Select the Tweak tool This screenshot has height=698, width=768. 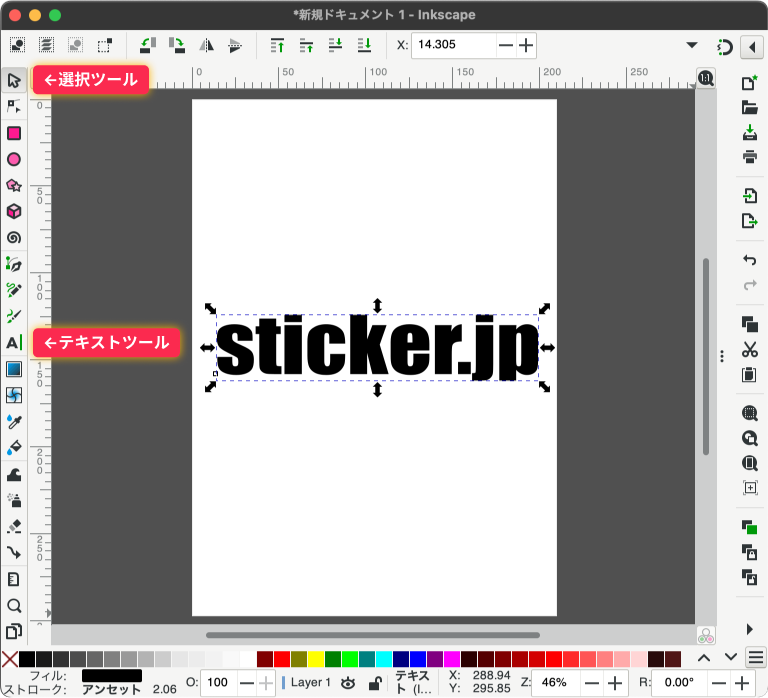(x=14, y=475)
